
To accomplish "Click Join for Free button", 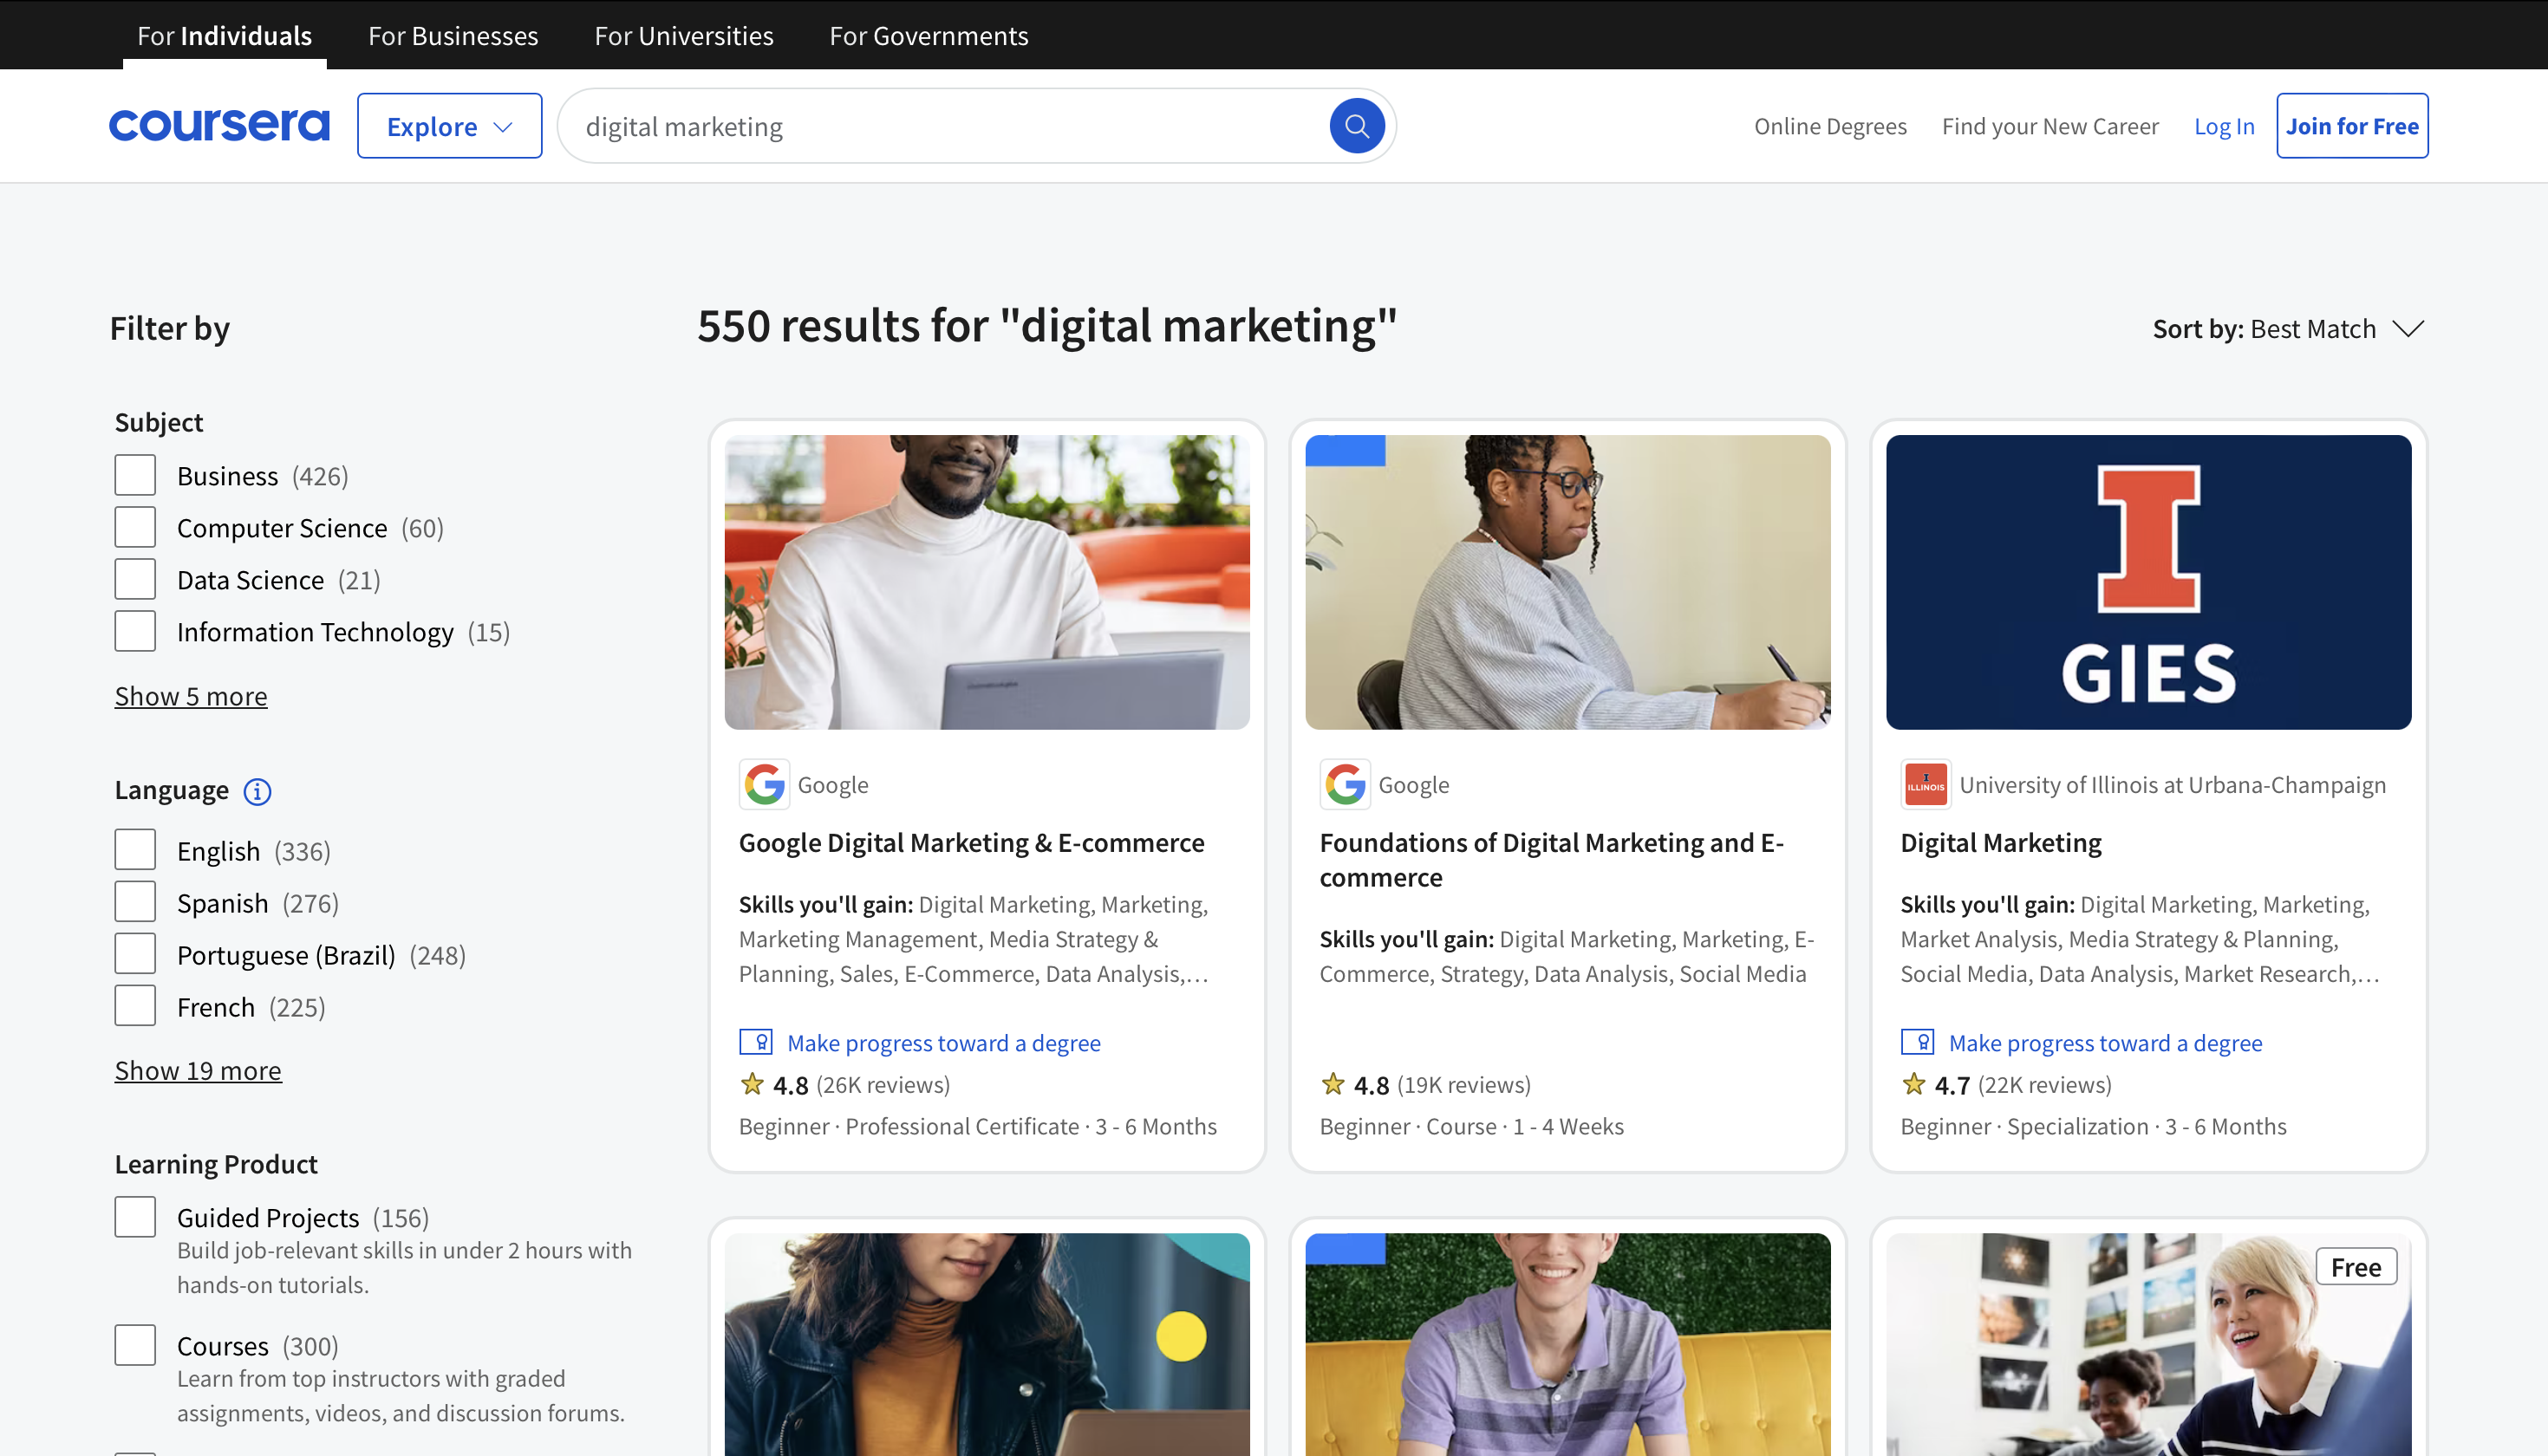I will coord(2351,126).
